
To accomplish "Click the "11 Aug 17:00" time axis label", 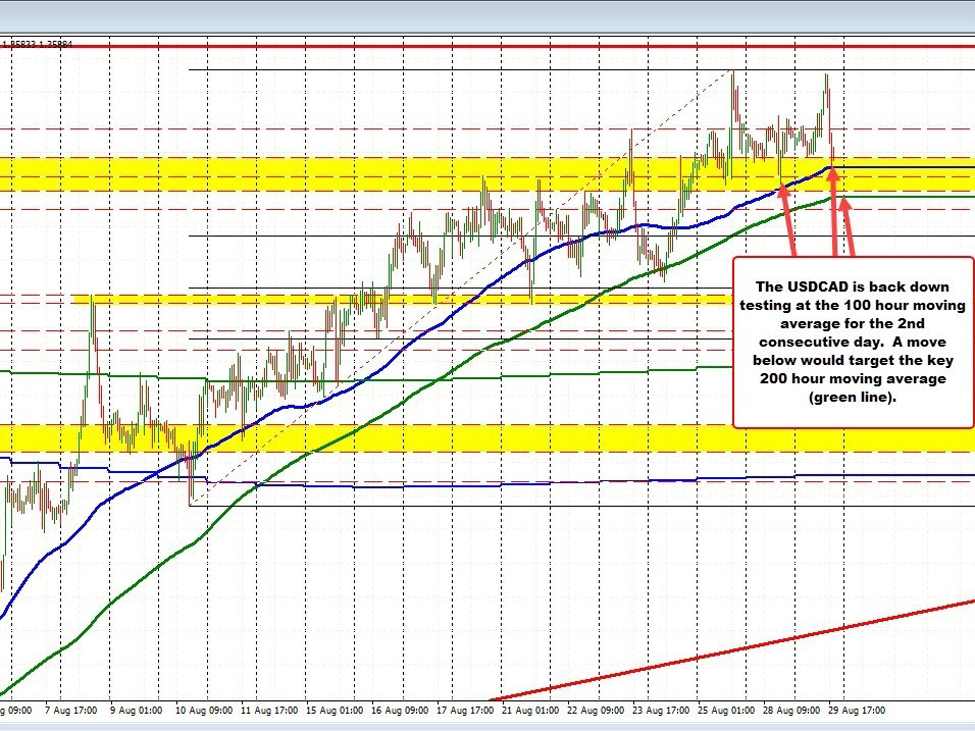I will (269, 710).
